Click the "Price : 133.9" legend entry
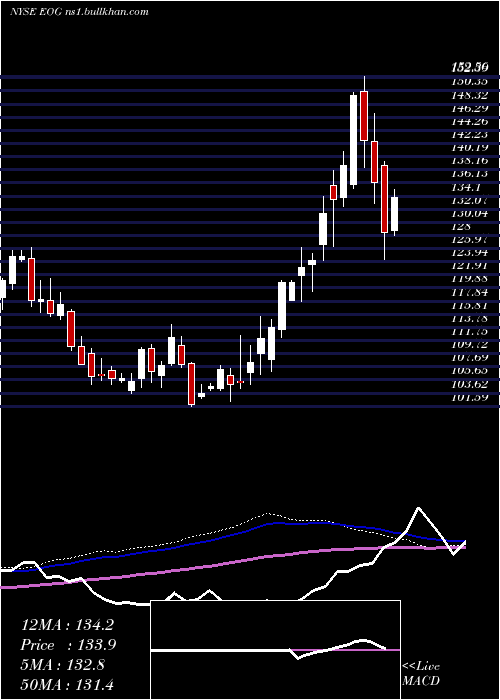 click(68, 645)
